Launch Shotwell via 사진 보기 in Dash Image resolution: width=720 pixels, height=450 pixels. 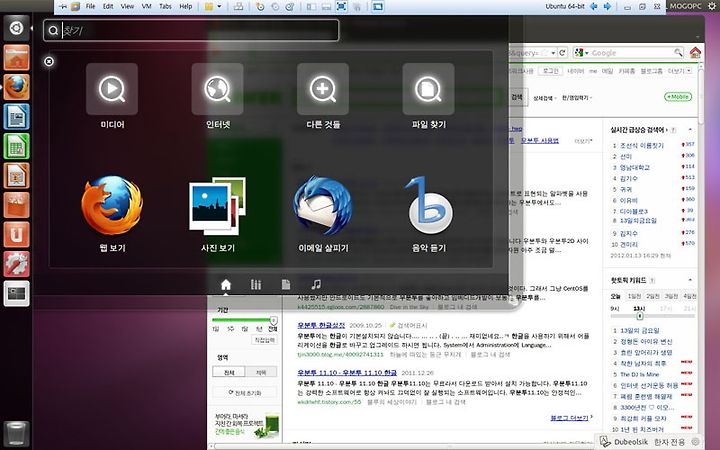click(x=218, y=214)
